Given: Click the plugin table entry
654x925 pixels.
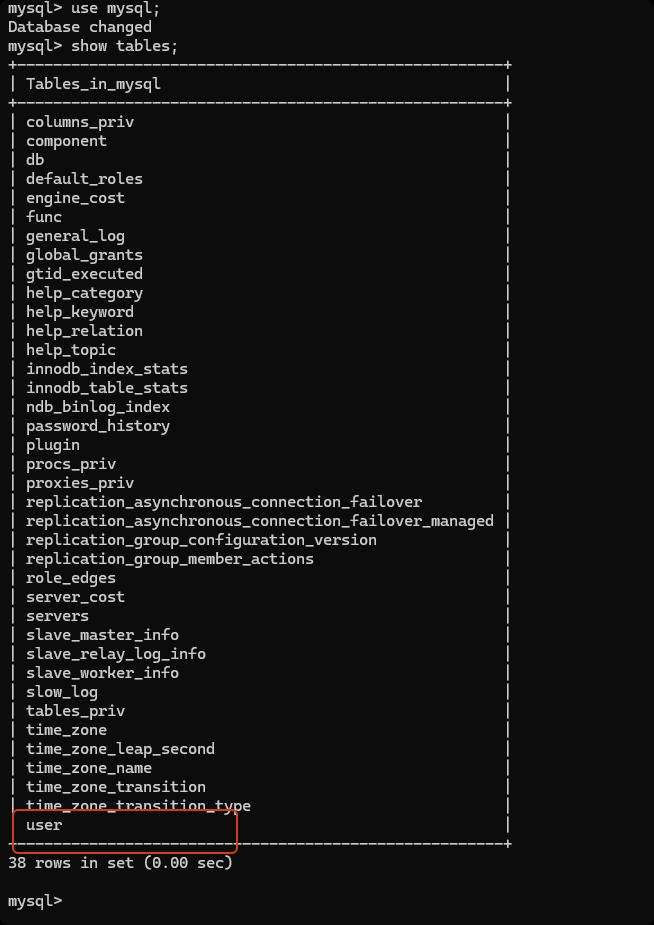Looking at the screenshot, I should point(53,445).
